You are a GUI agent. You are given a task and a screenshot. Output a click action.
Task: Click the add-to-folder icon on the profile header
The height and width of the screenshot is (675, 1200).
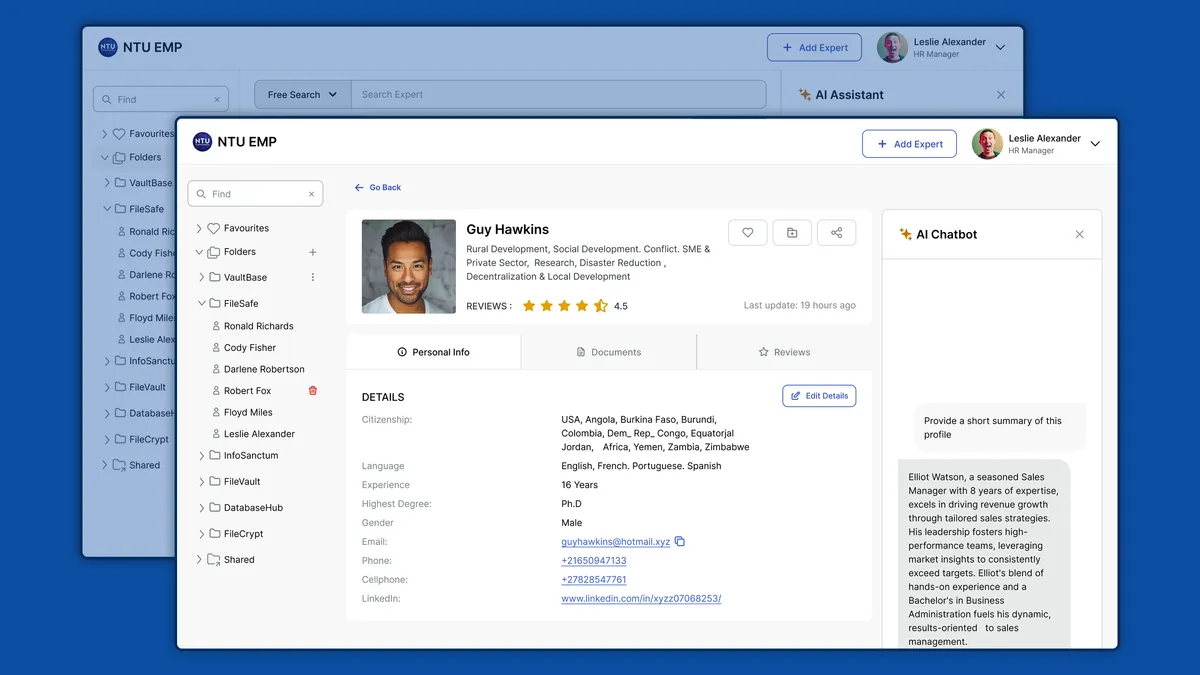point(792,233)
